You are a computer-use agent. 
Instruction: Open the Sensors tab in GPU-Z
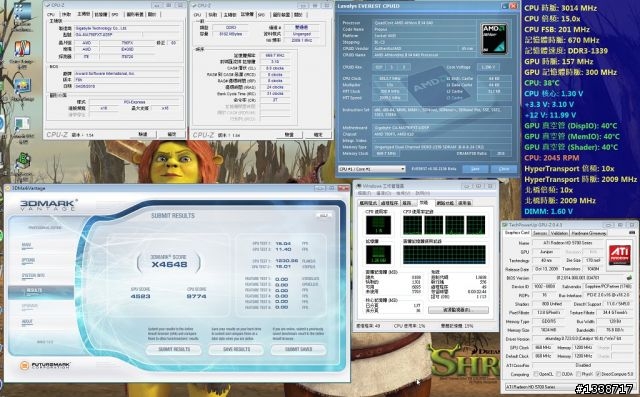[540, 233]
